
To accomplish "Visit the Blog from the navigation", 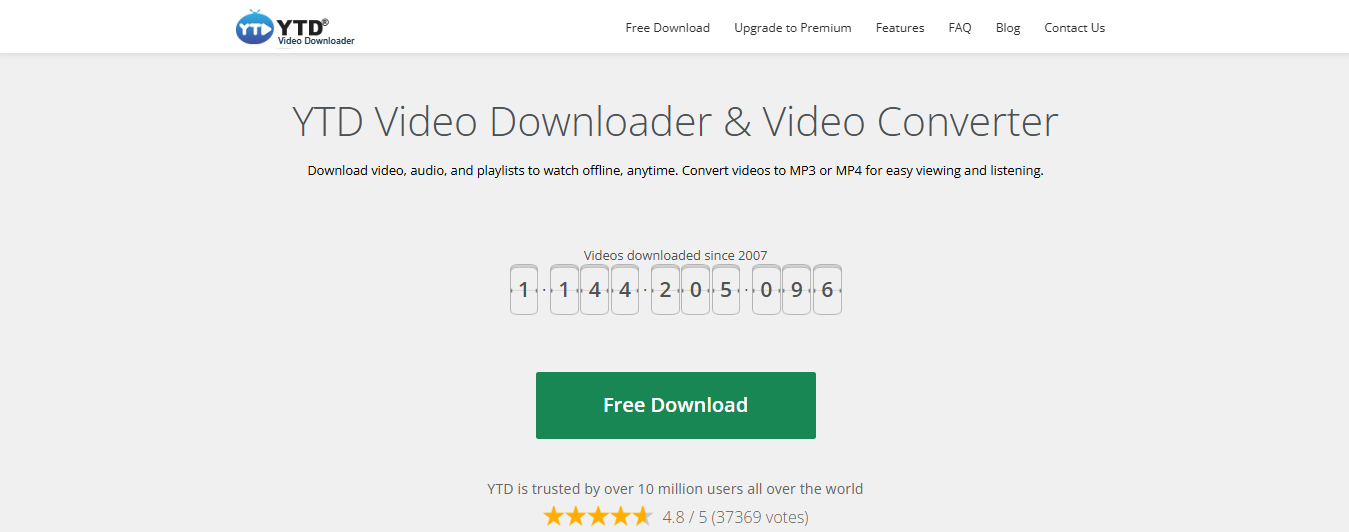I will pyautogui.click(x=1008, y=28).
